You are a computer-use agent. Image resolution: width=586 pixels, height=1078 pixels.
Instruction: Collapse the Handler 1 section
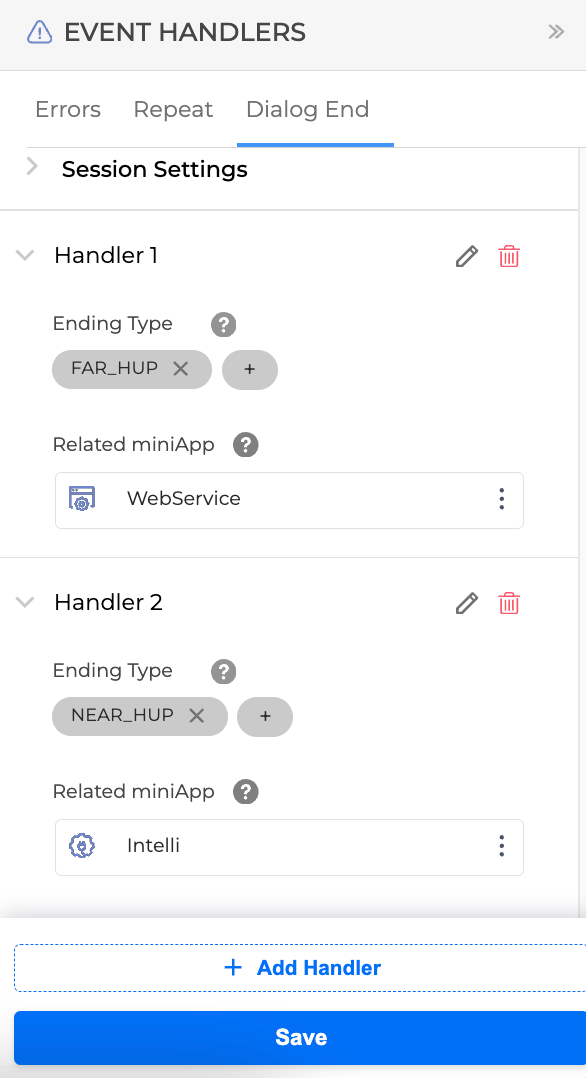tap(25, 256)
